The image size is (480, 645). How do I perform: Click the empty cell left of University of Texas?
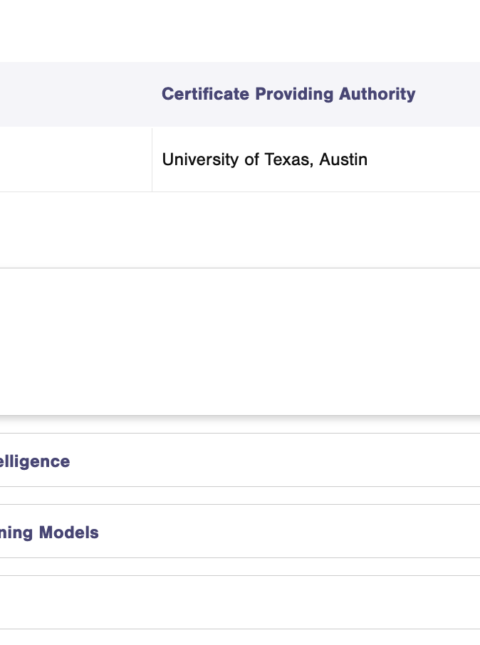[76, 159]
